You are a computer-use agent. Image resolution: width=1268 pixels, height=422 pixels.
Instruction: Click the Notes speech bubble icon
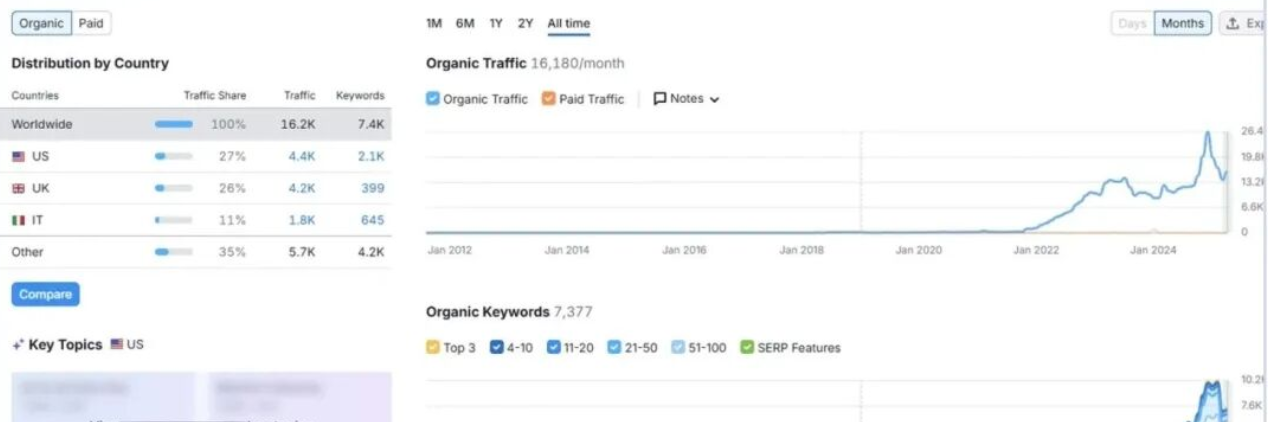[660, 99]
